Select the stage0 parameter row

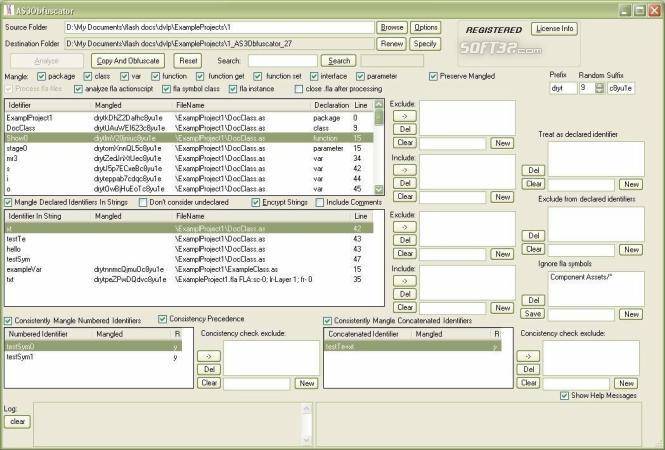click(190, 148)
